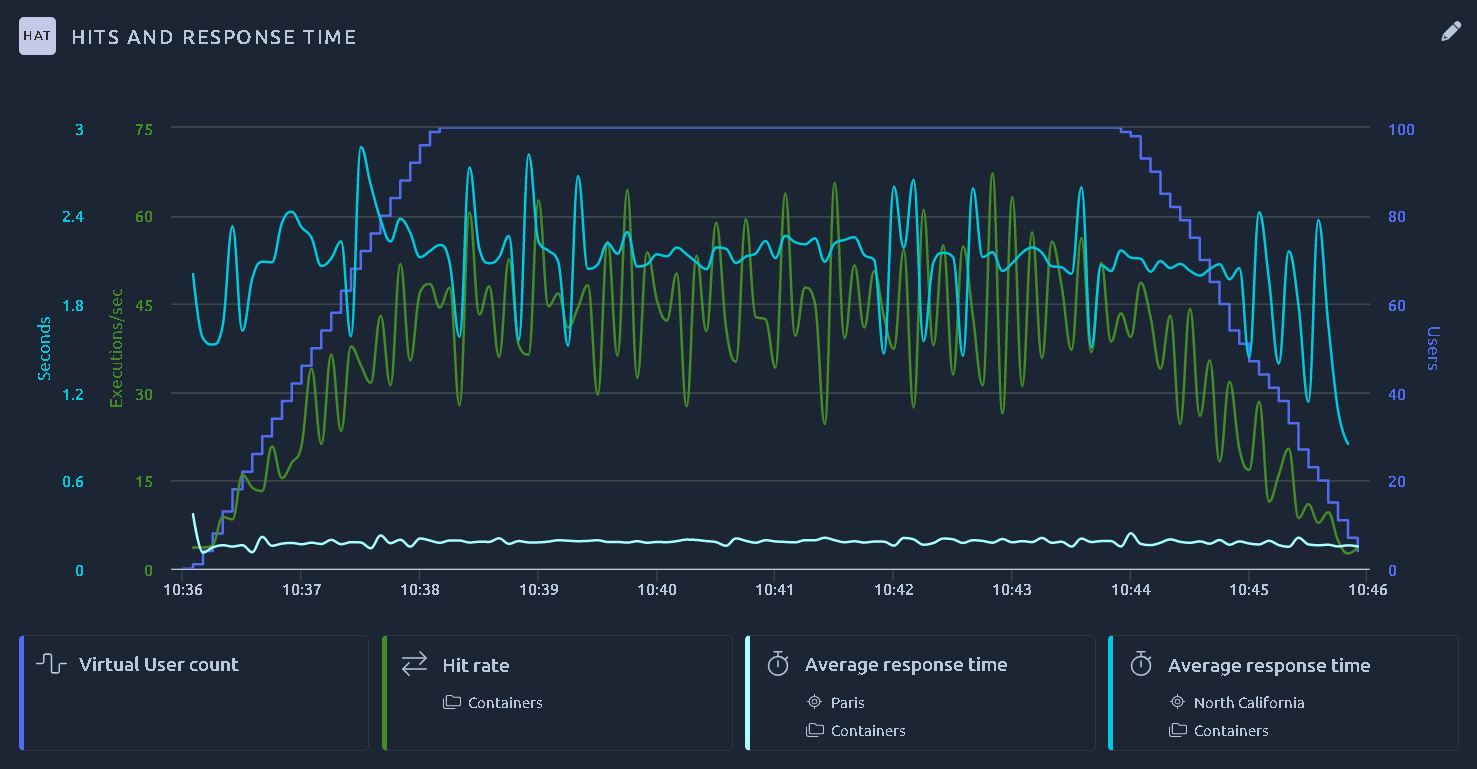Click the folder icon under Hit rate
The height and width of the screenshot is (769, 1477).
(x=451, y=702)
